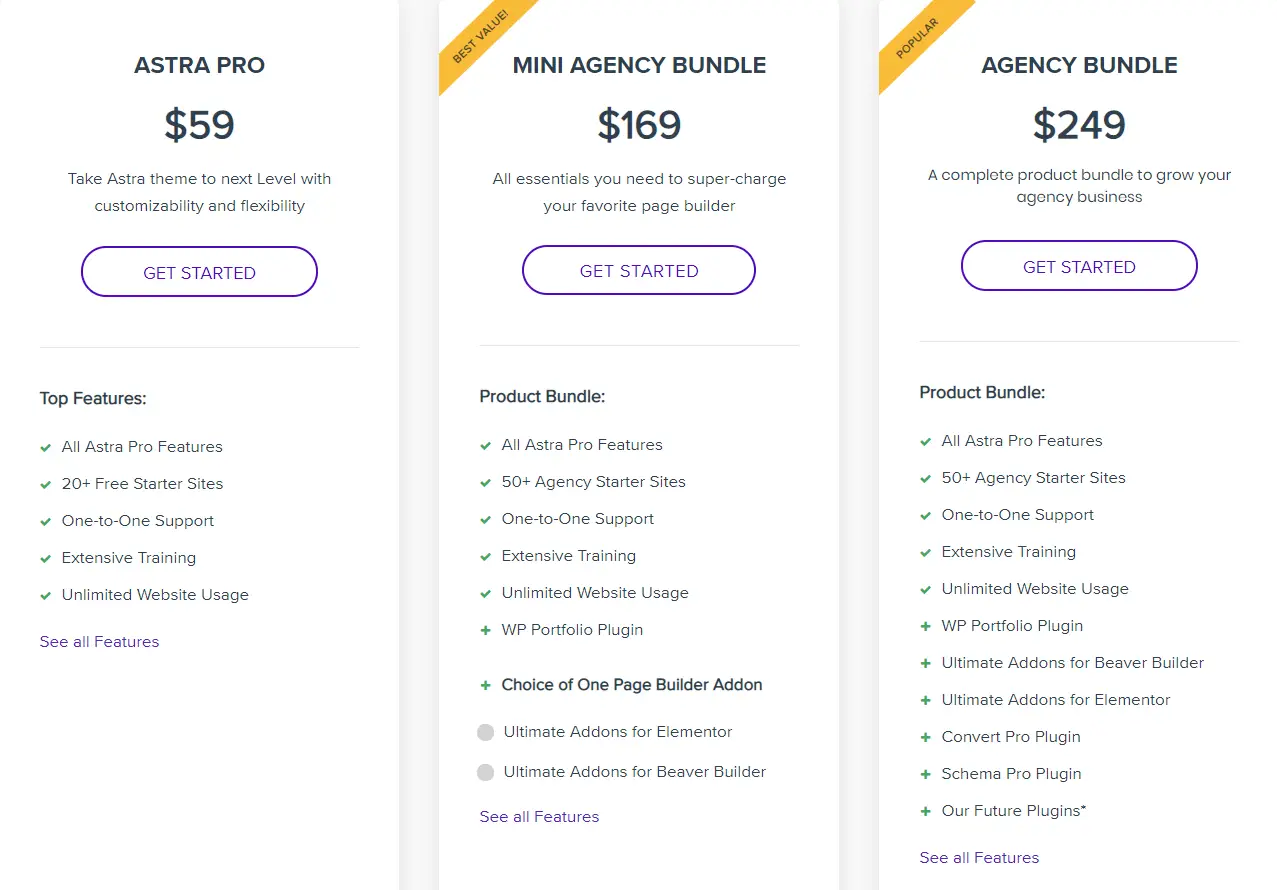Click Get Started under Astra Pro
1277x890 pixels.
point(199,272)
